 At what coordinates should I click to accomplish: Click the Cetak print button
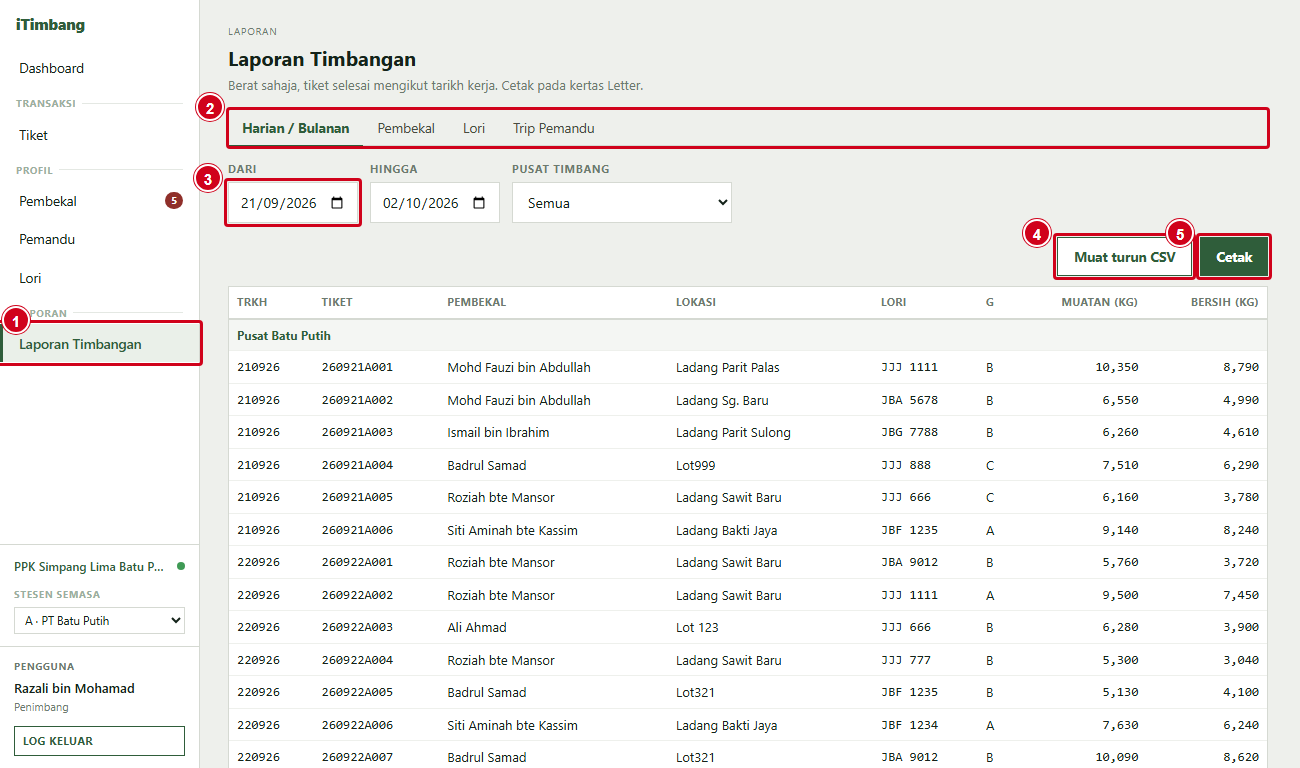1234,257
